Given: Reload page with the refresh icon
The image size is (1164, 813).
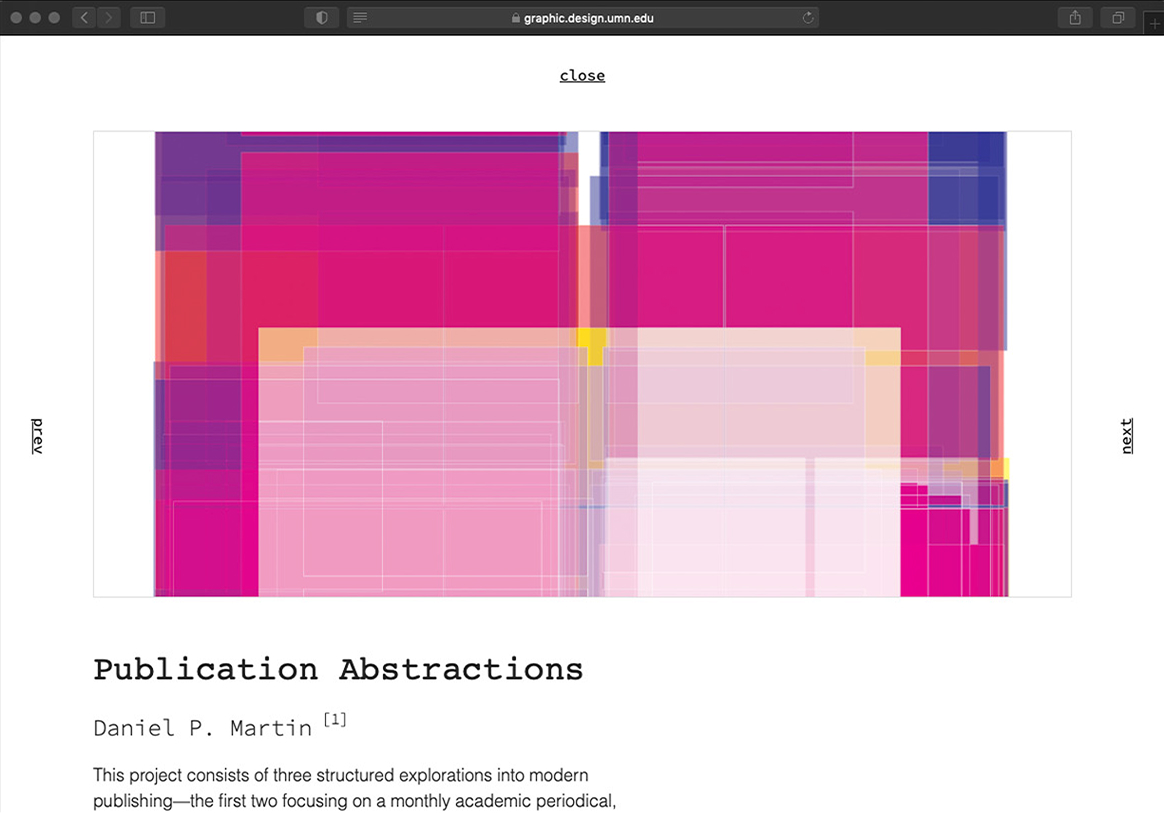Looking at the screenshot, I should click(x=808, y=18).
